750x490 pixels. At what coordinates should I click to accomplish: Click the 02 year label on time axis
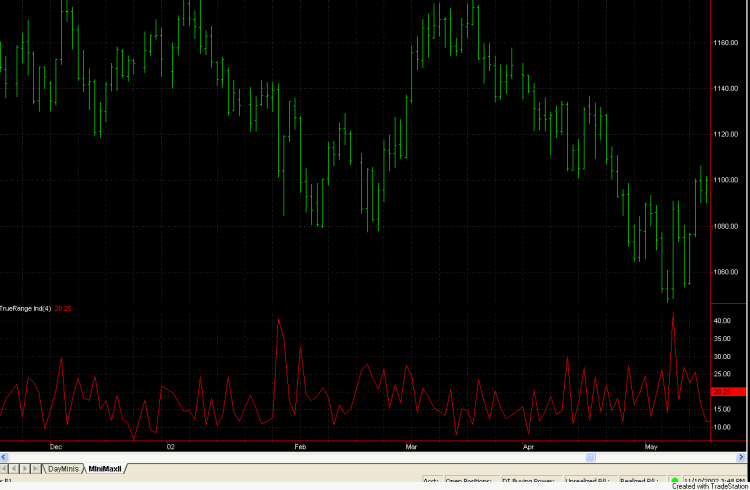click(171, 447)
